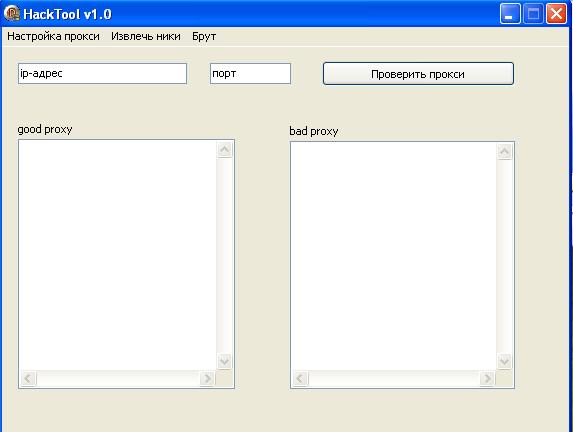Click the left arrow in good proxy list
Image resolution: width=573 pixels, height=432 pixels.
pyautogui.click(x=28, y=378)
